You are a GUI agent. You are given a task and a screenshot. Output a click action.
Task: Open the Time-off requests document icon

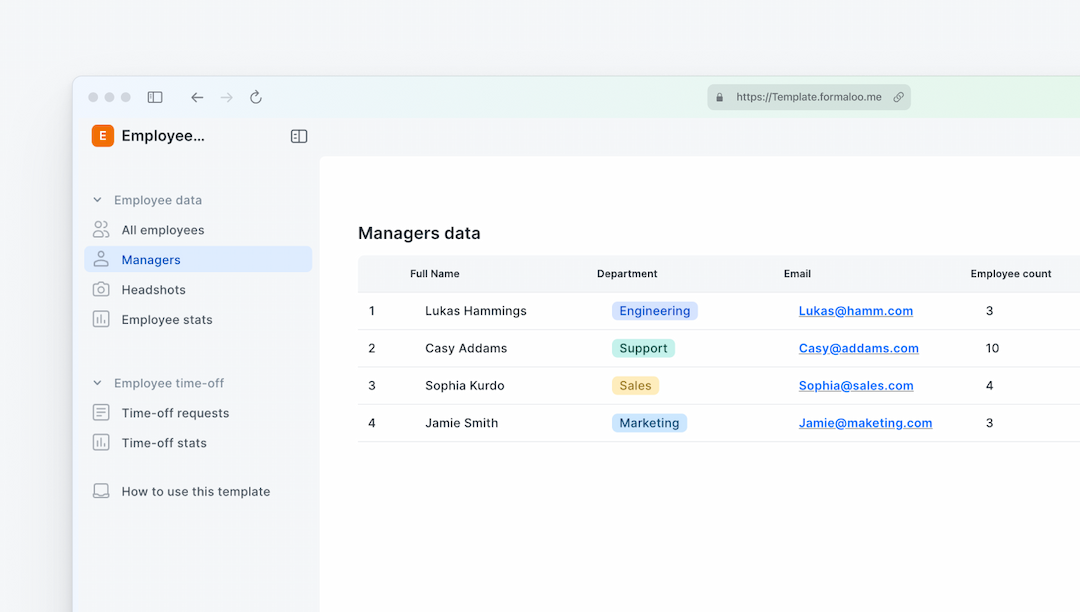coord(100,412)
